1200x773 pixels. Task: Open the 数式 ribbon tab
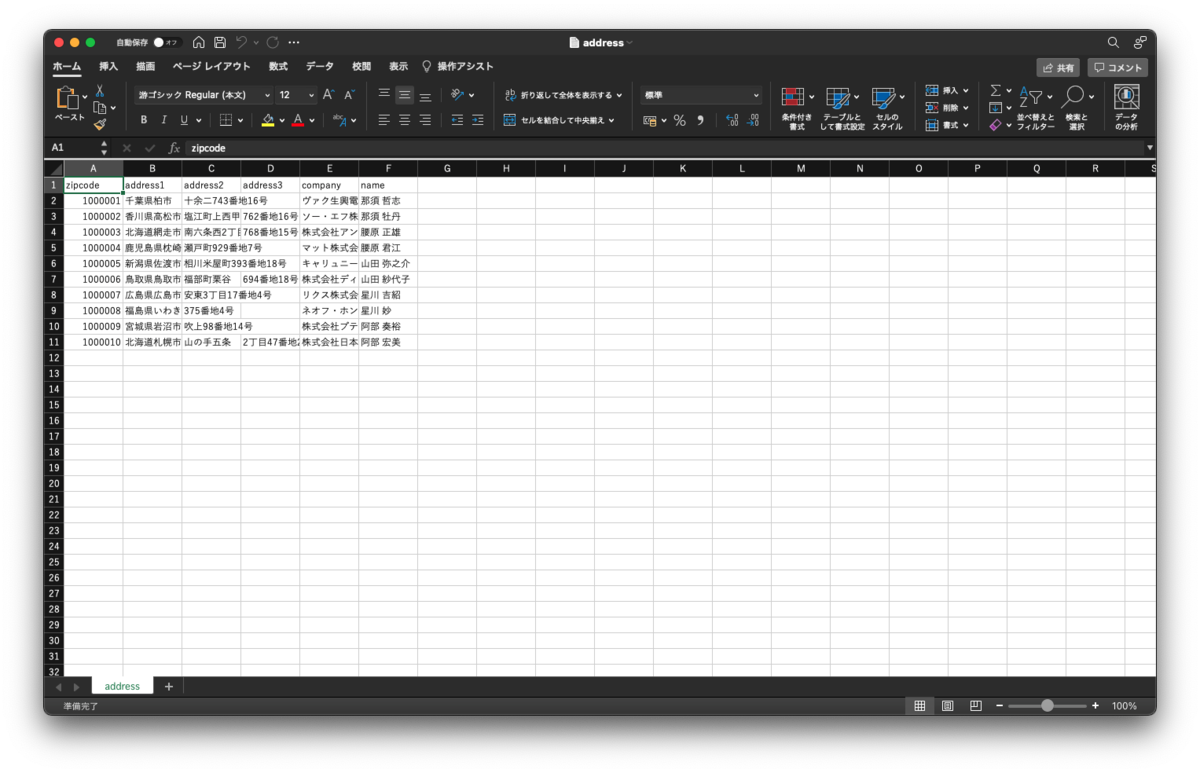pyautogui.click(x=278, y=67)
